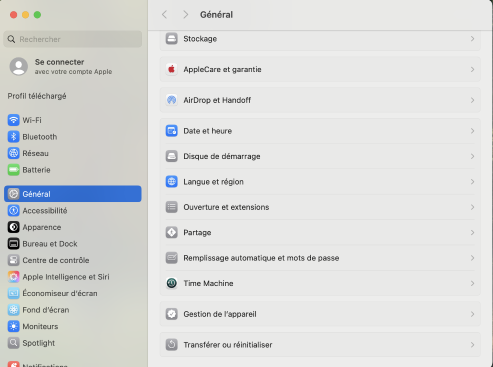This screenshot has height=367, width=493.
Task: Expand the Stockage row chevron
Action: point(472,39)
